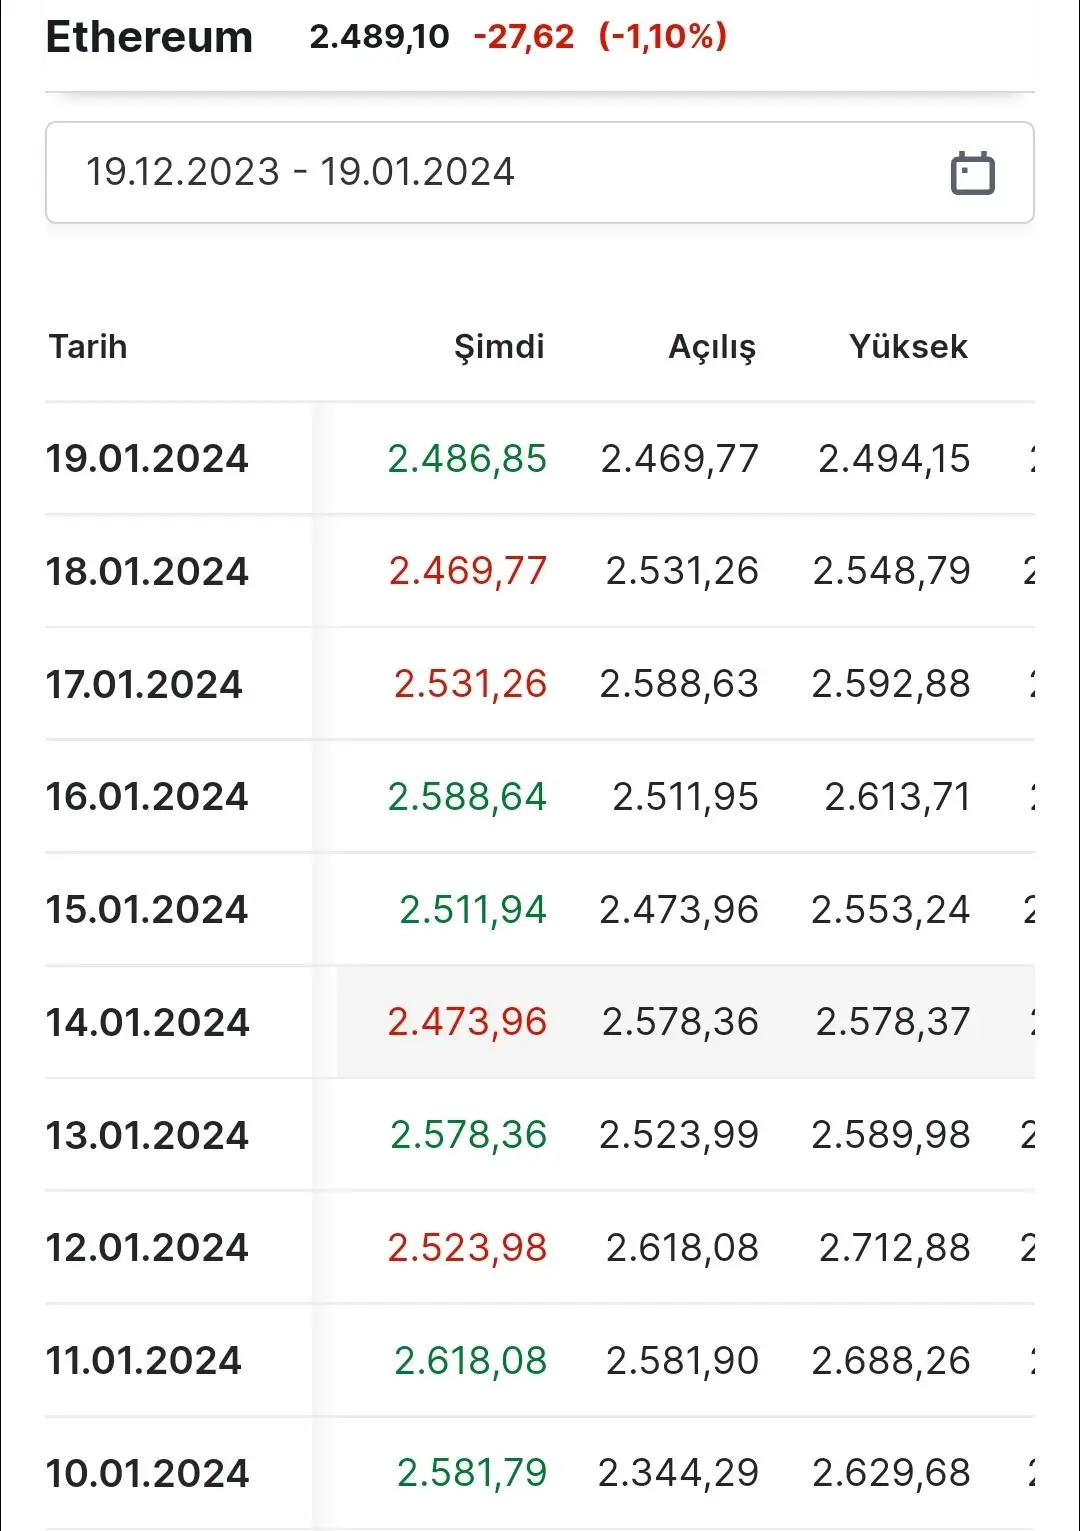
Task: Click the calendar icon in date field
Action: point(972,173)
